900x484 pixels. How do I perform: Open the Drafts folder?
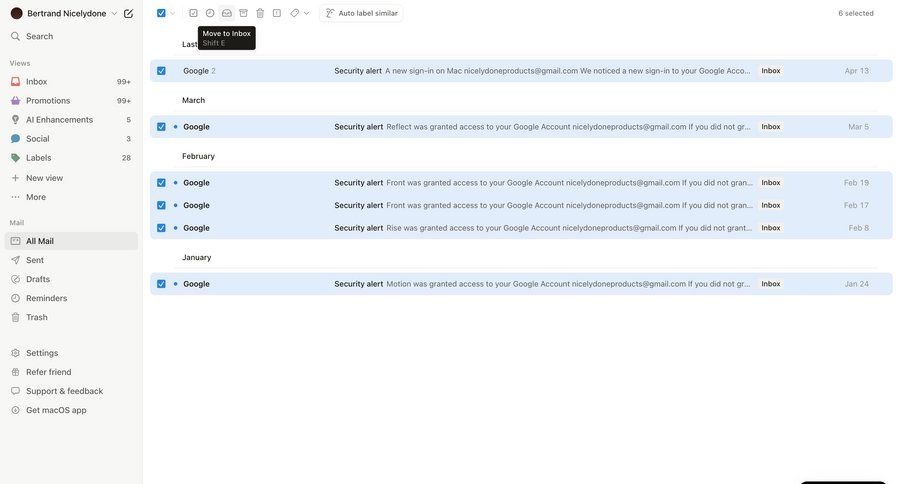(x=71, y=279)
